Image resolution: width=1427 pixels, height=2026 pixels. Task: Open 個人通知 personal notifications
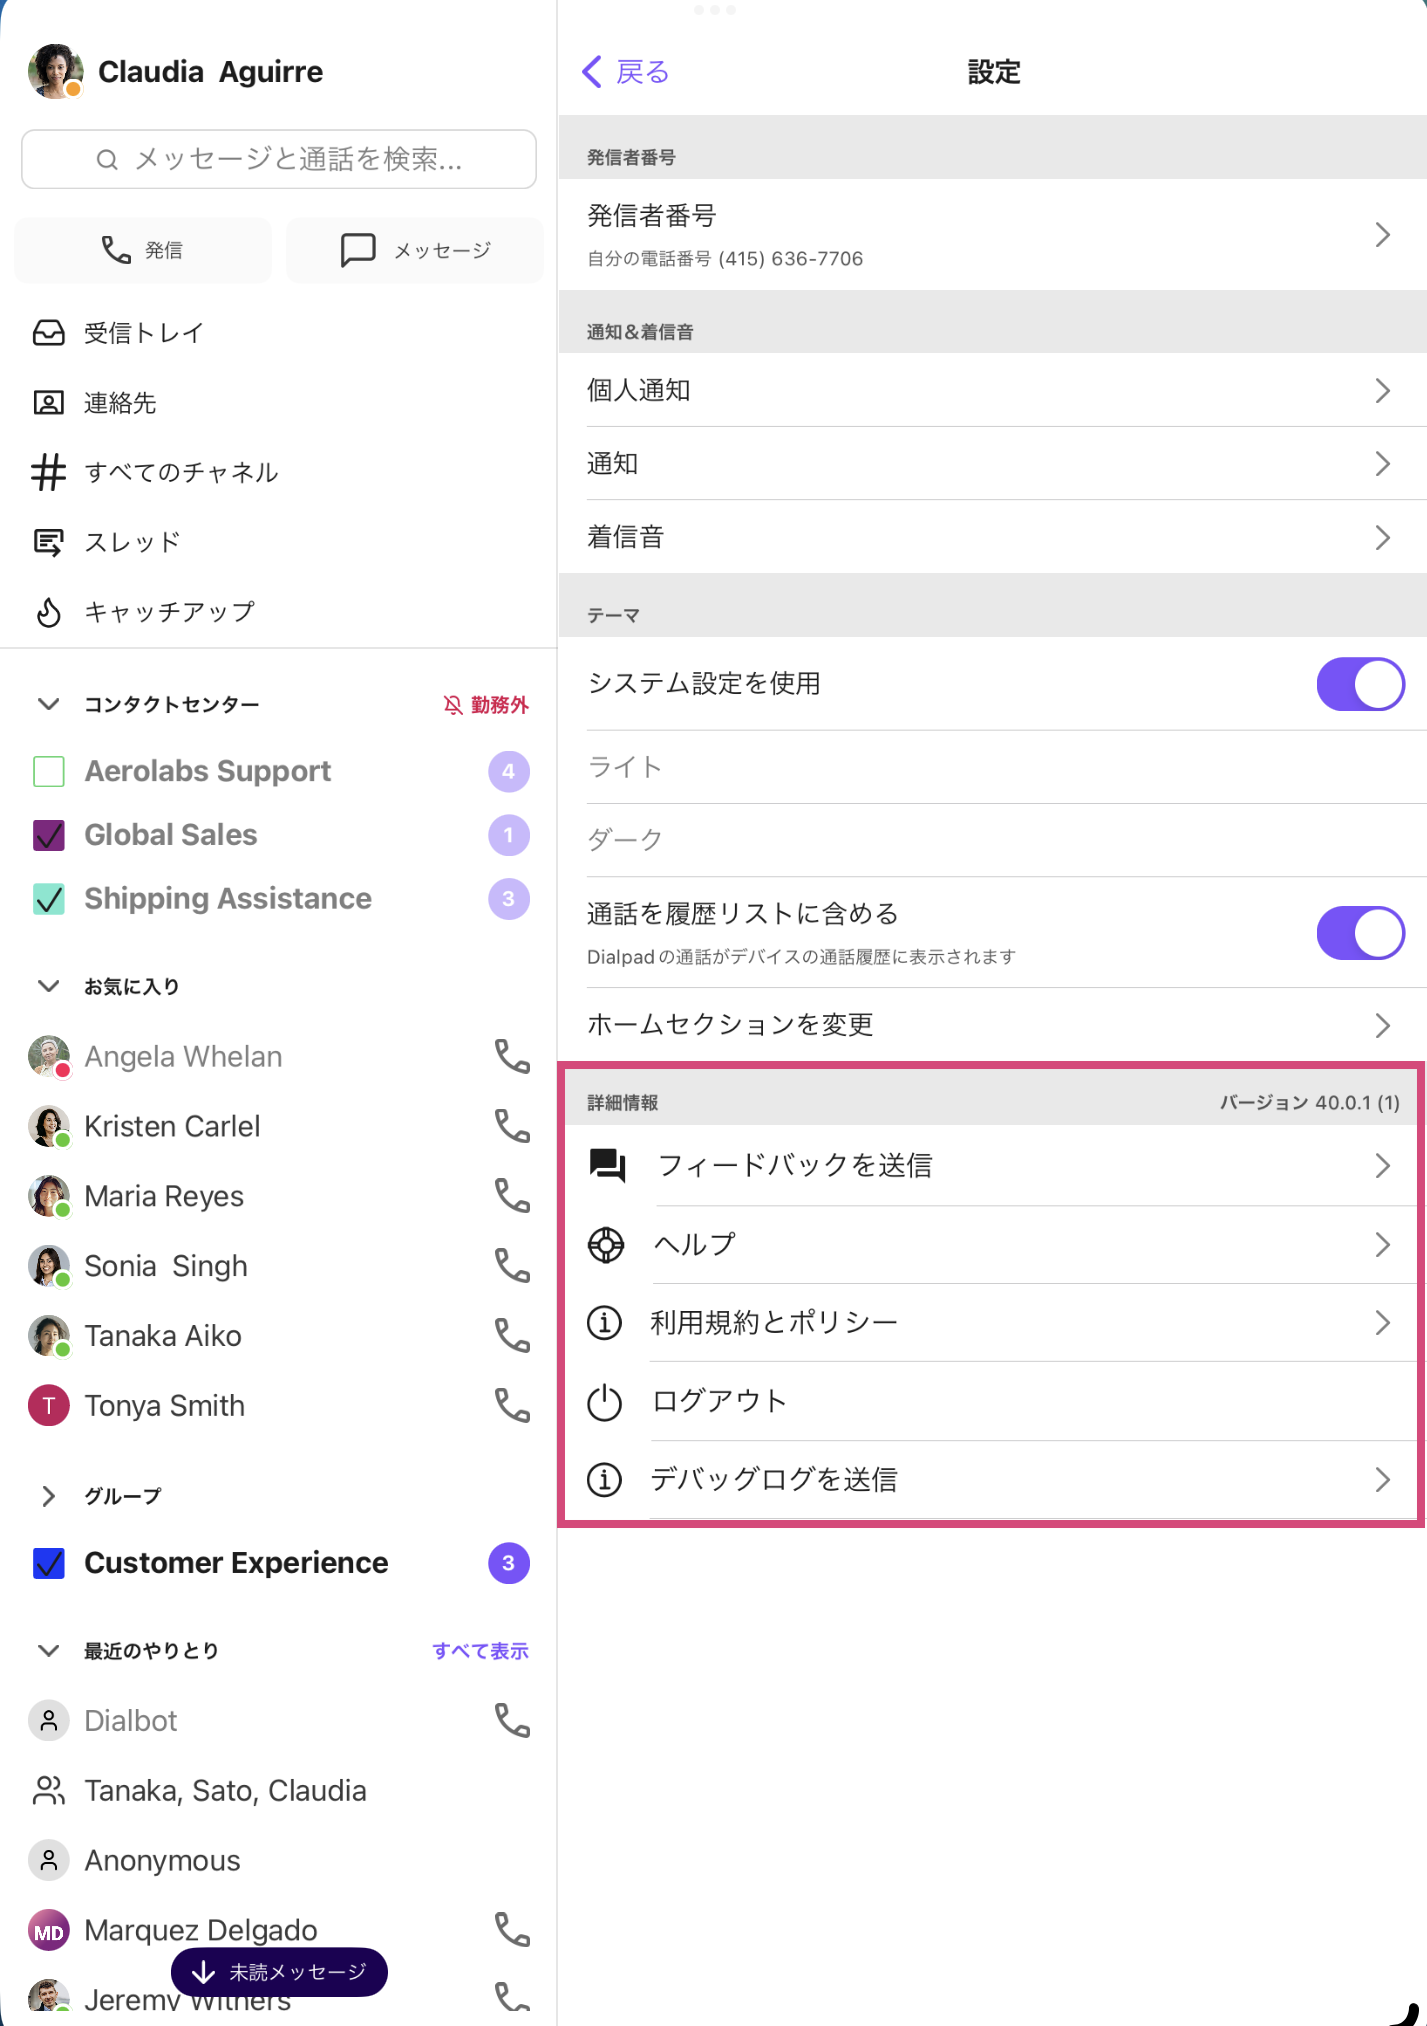pos(992,390)
